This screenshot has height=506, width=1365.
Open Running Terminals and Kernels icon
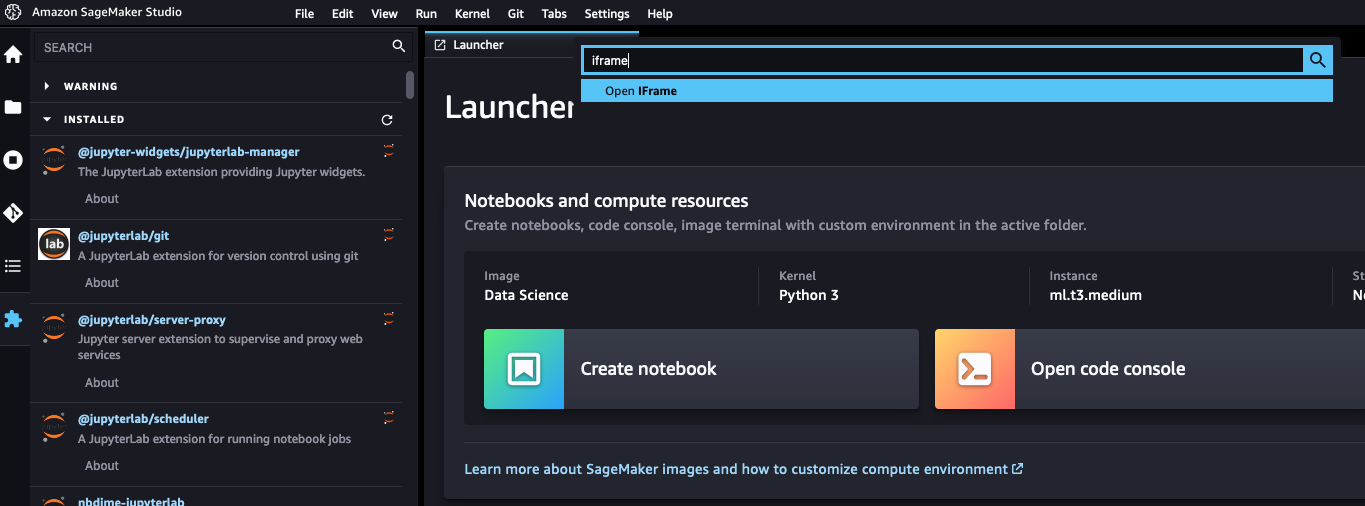pos(13,160)
